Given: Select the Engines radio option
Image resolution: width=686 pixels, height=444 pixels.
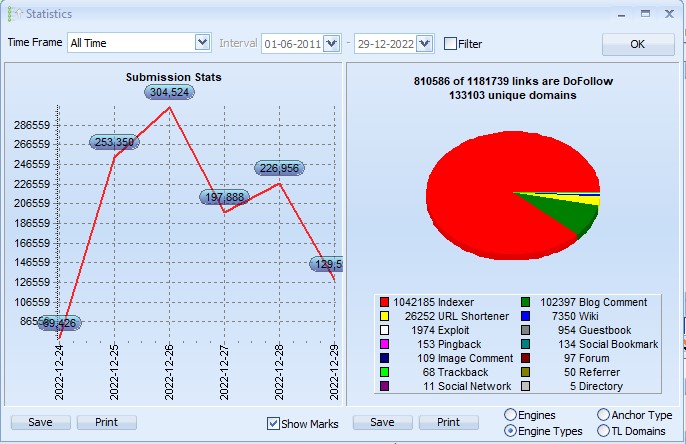Looking at the screenshot, I should [x=510, y=415].
